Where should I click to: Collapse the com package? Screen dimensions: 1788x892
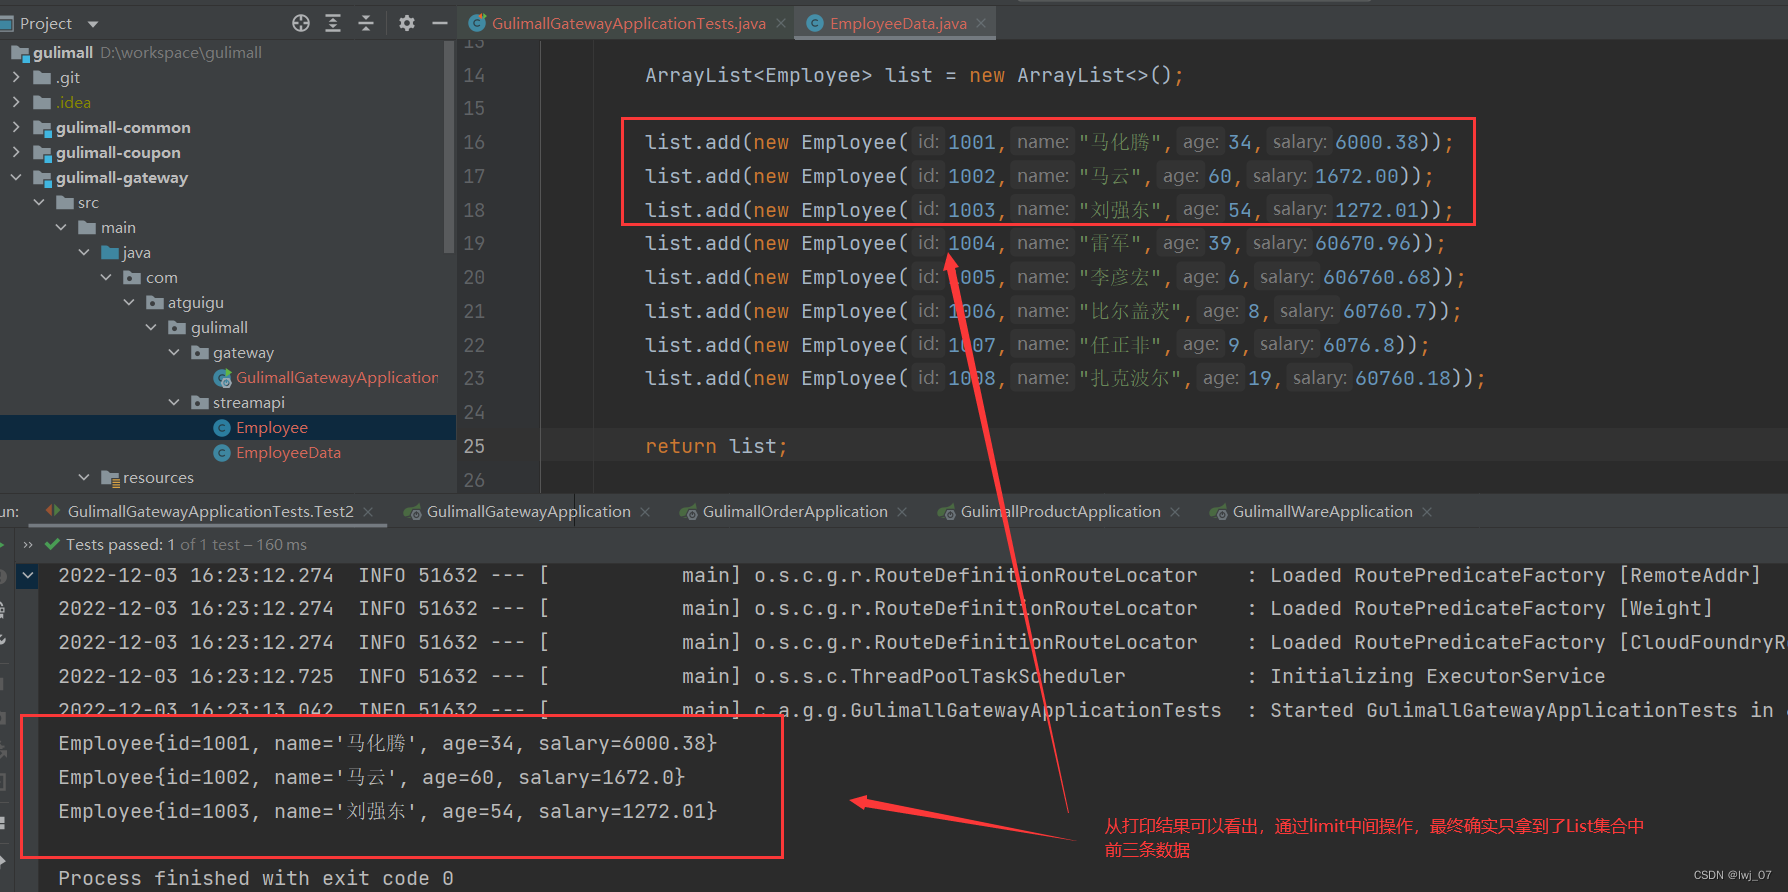click(106, 277)
